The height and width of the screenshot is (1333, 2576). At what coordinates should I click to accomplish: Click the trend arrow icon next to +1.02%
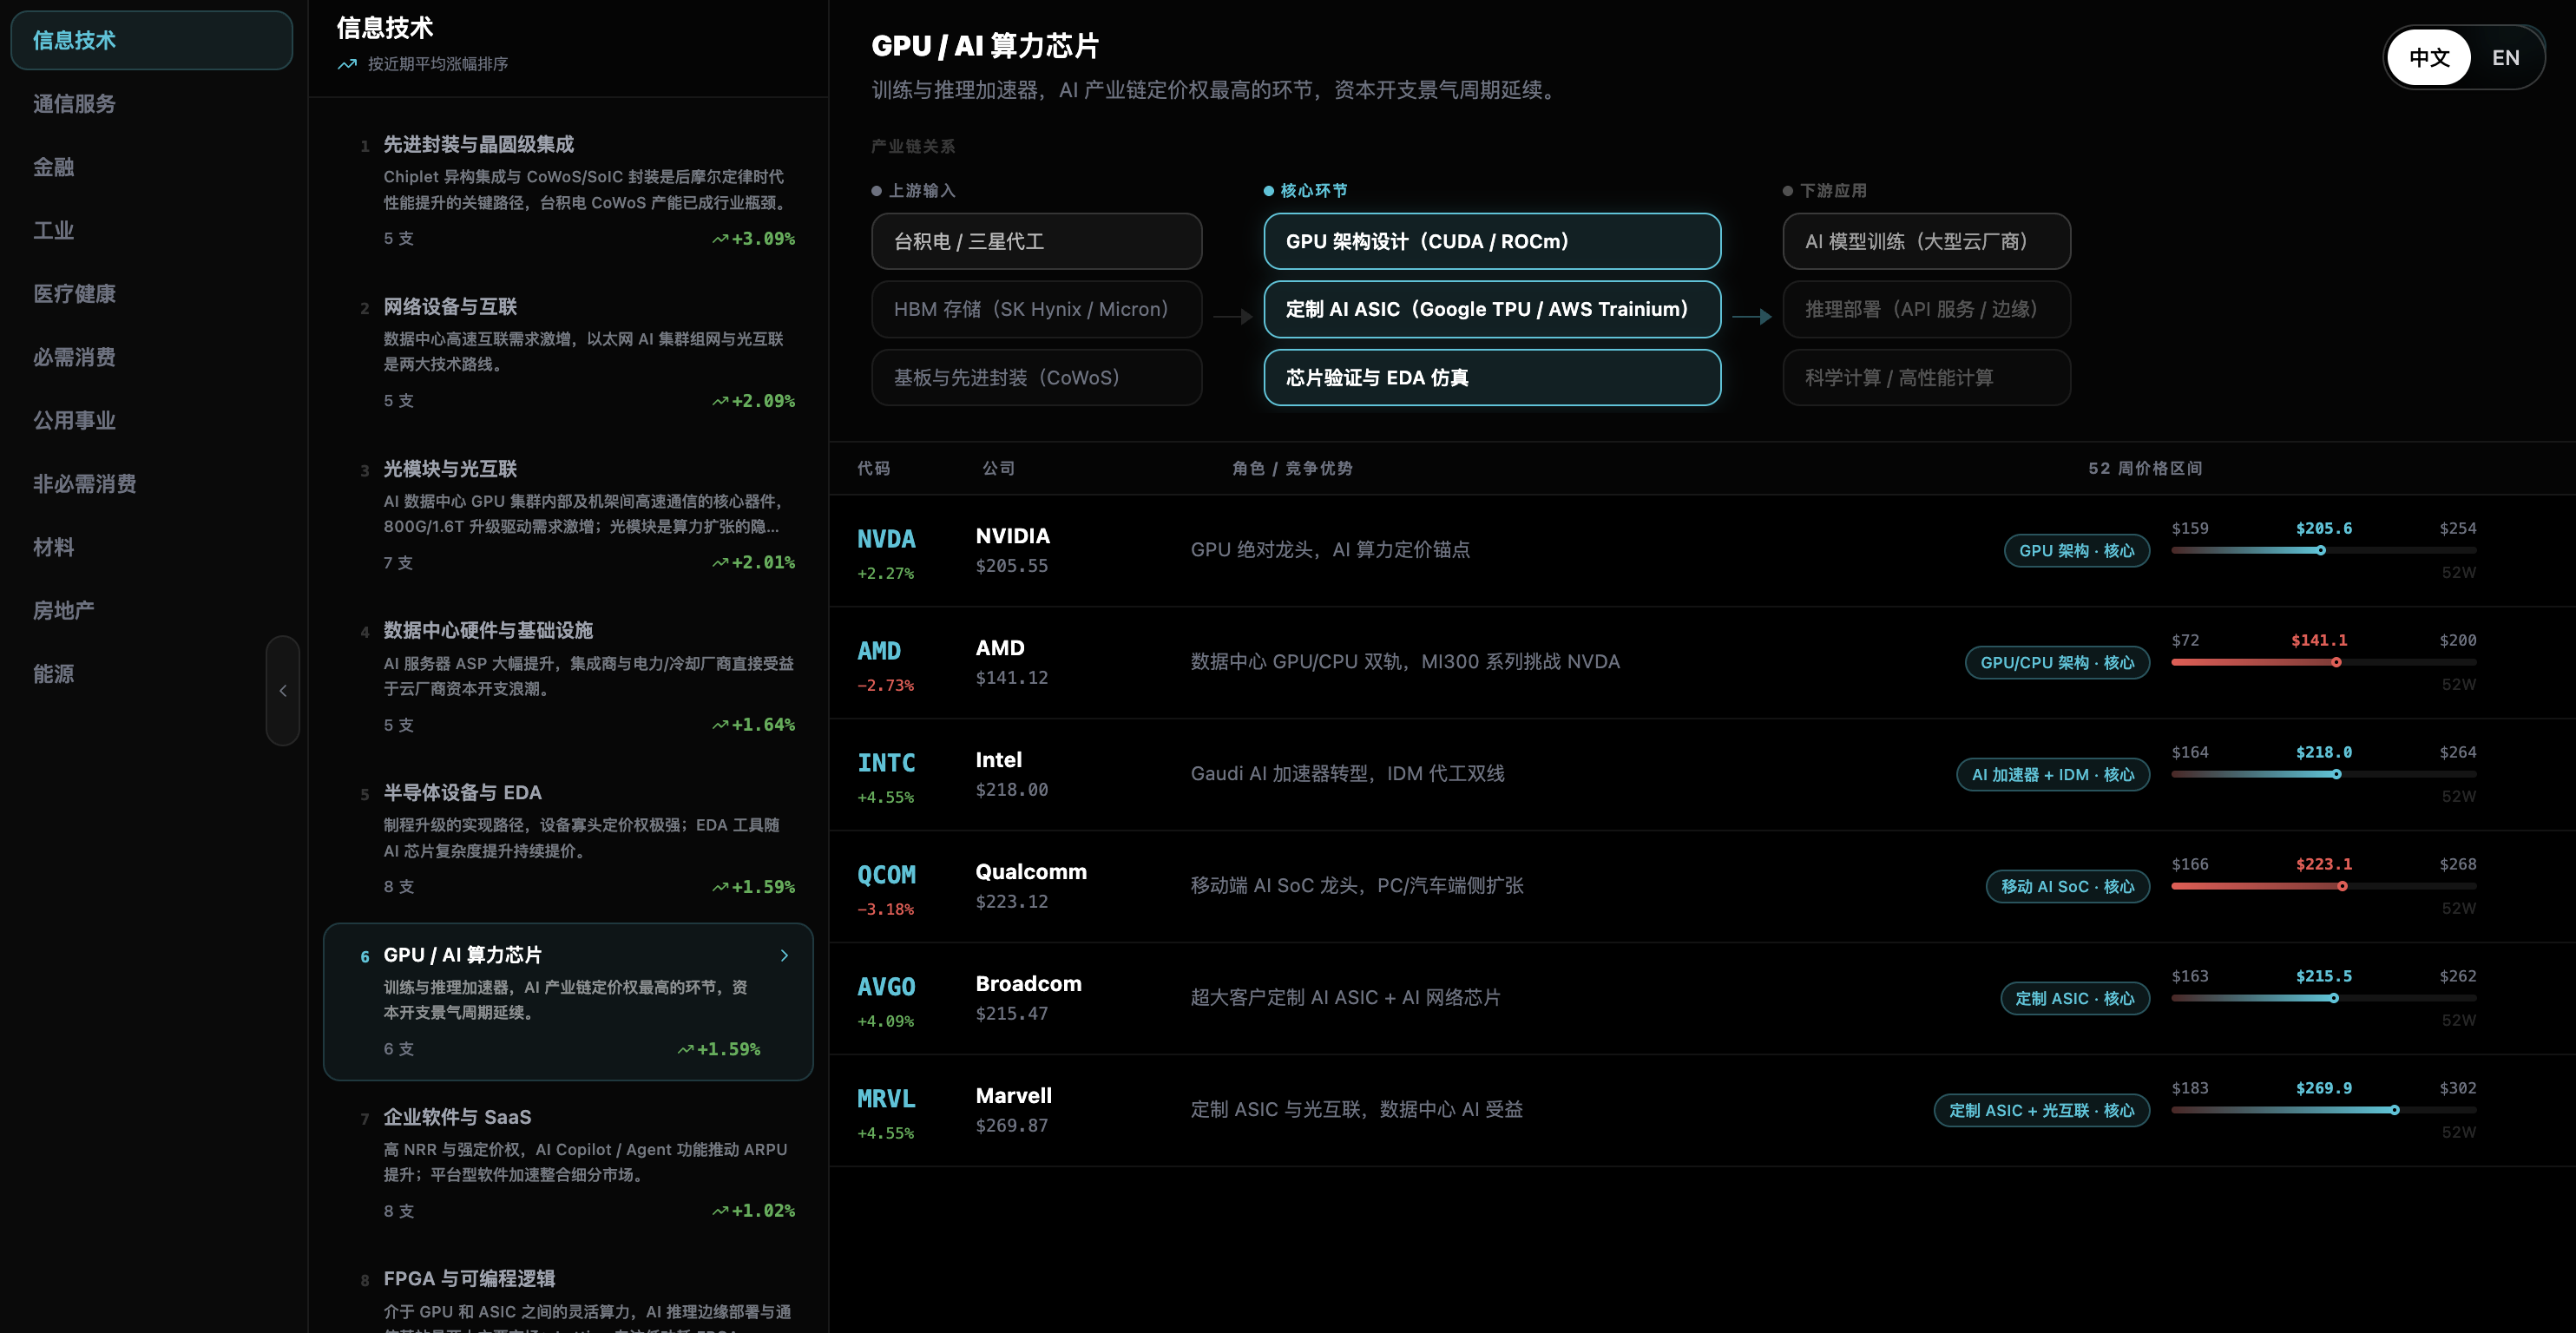point(720,1211)
